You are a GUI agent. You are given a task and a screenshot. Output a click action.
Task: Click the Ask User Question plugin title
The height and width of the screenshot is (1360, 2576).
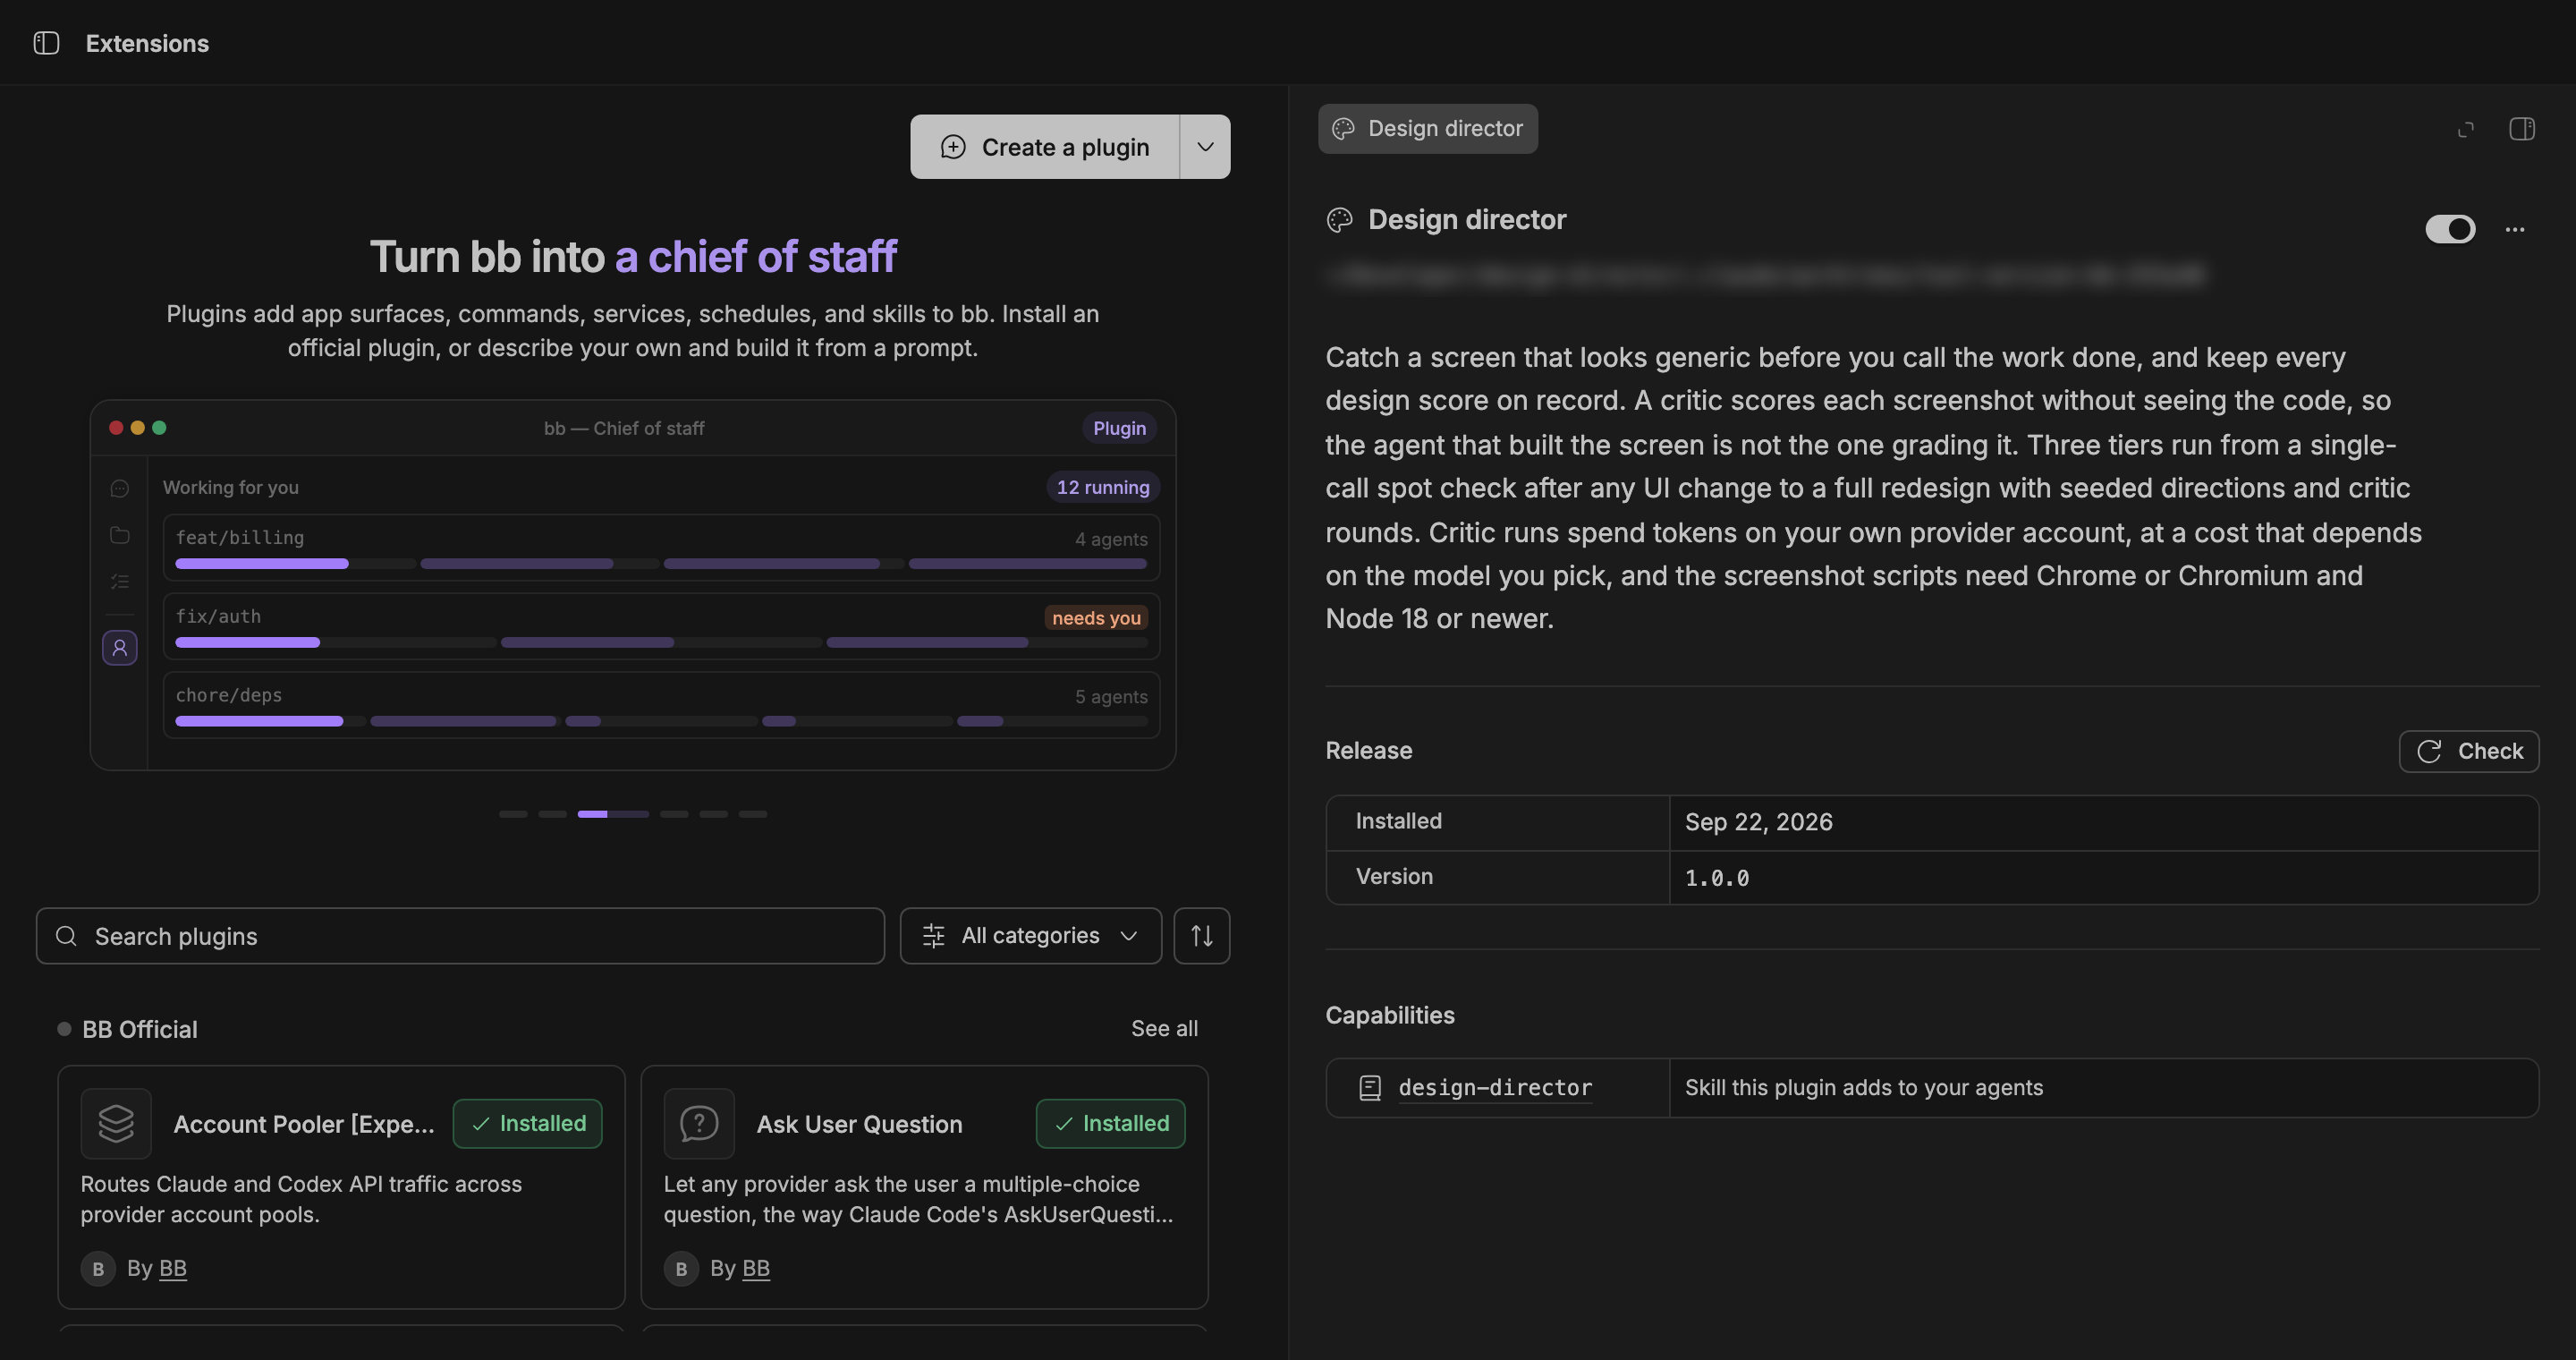(x=859, y=1124)
